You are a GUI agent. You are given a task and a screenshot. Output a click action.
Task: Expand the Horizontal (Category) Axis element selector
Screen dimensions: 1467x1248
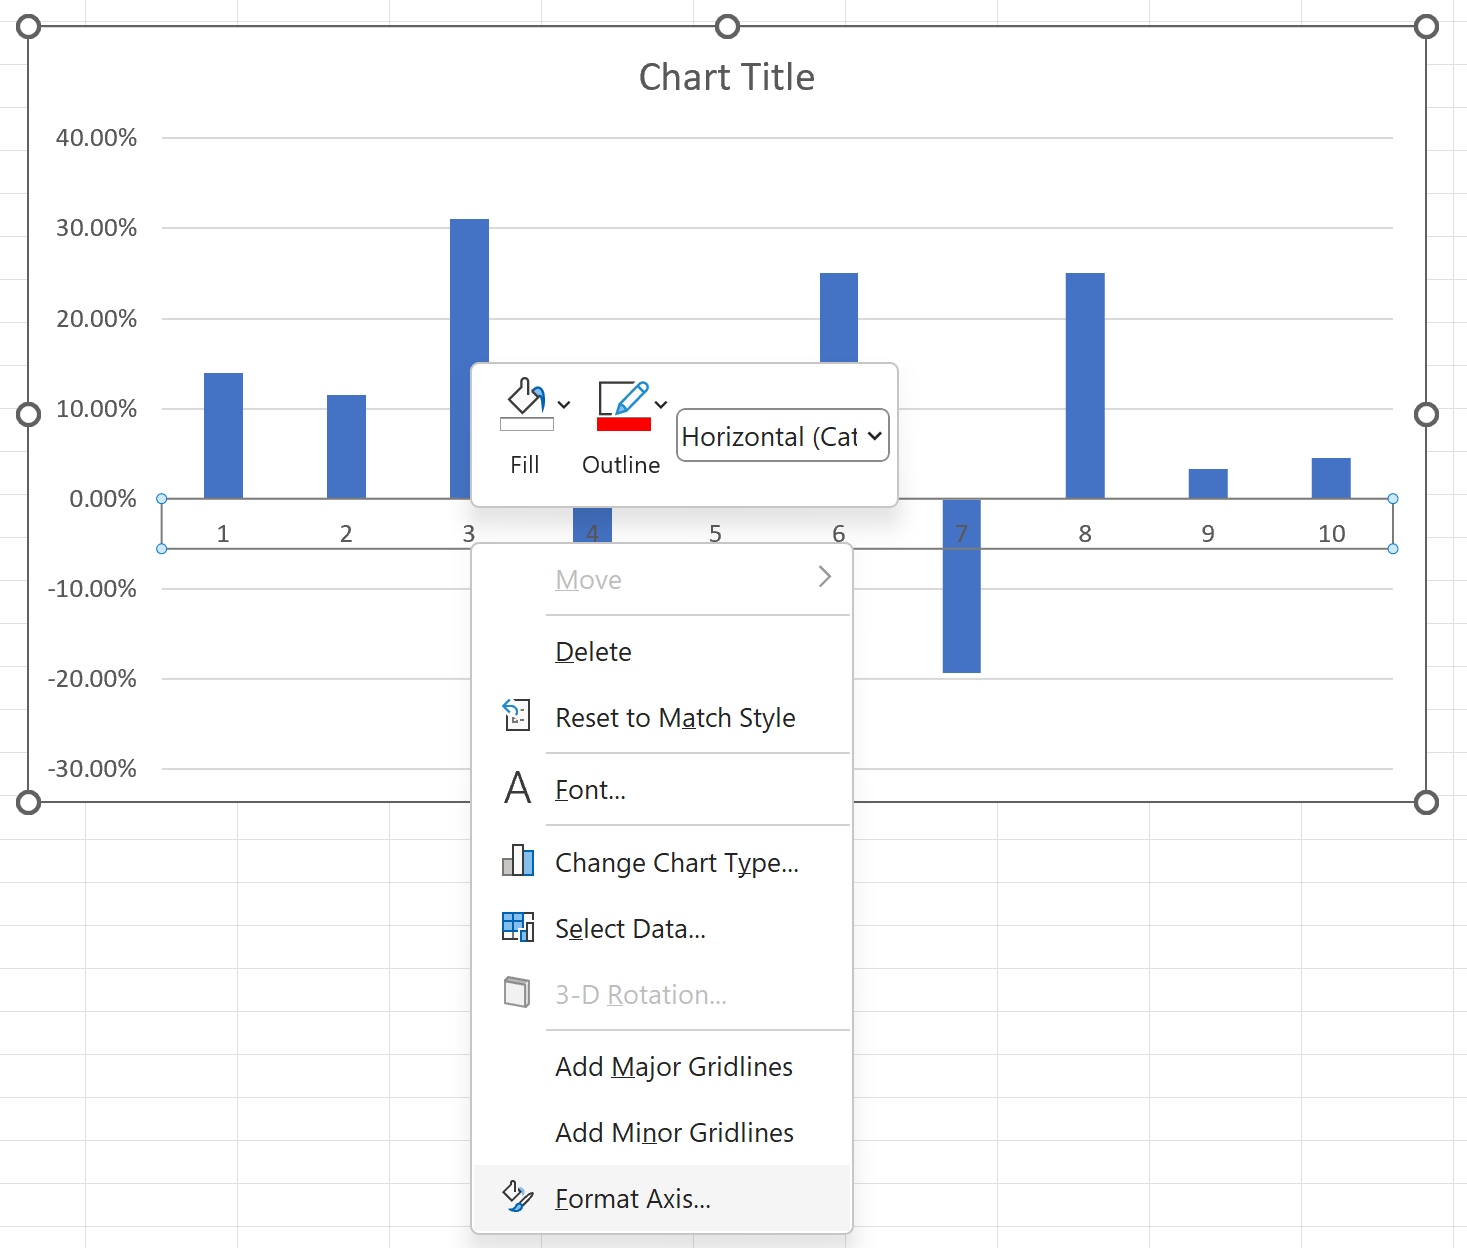click(x=783, y=435)
